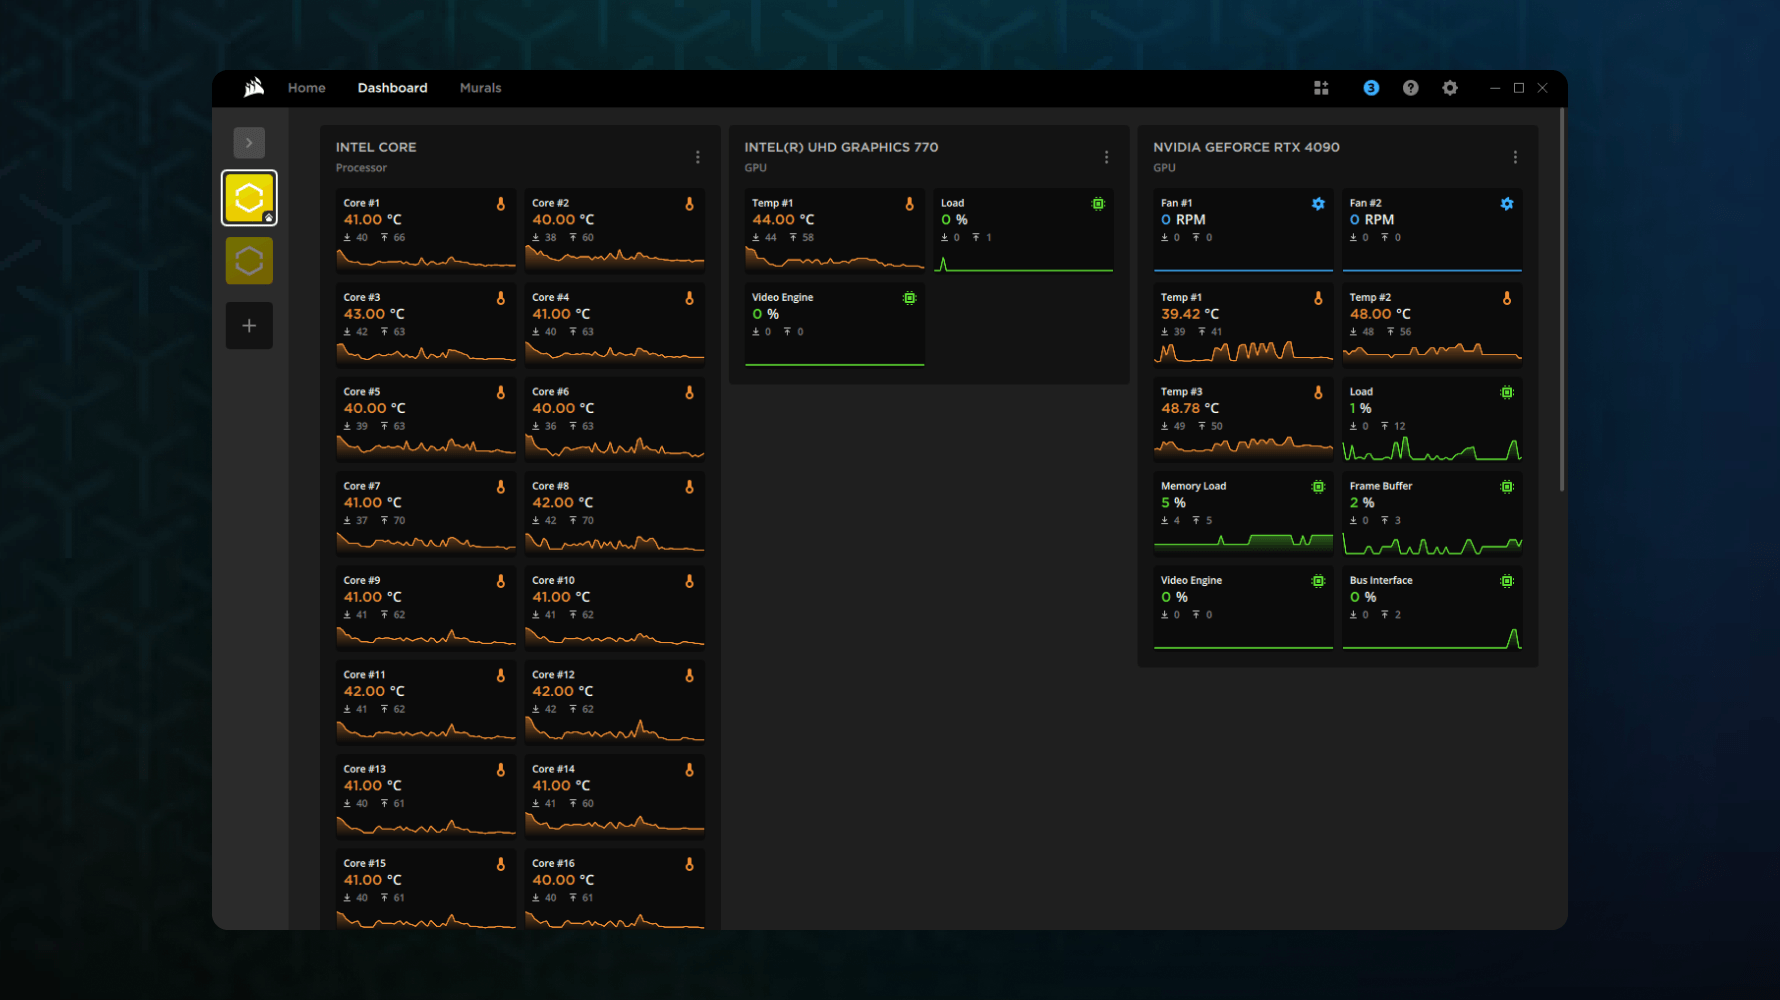1780x1000 pixels.
Task: Click the 39.42 °C Temp #1 reading
Action: (1190, 314)
